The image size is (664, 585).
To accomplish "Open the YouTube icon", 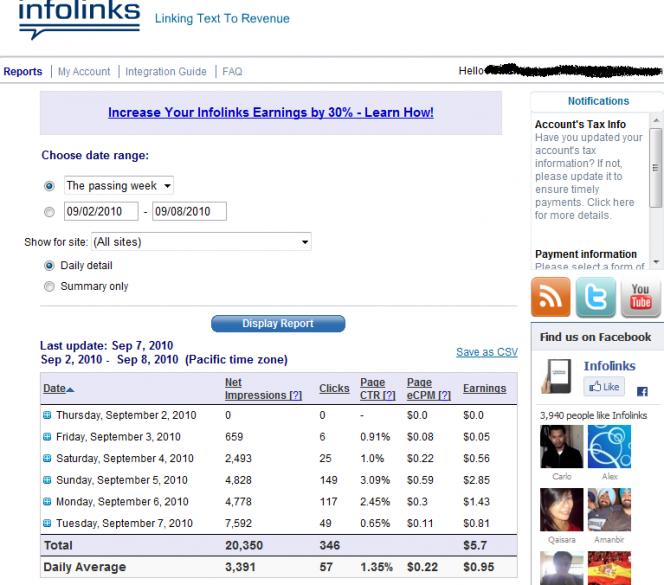I will tap(640, 297).
